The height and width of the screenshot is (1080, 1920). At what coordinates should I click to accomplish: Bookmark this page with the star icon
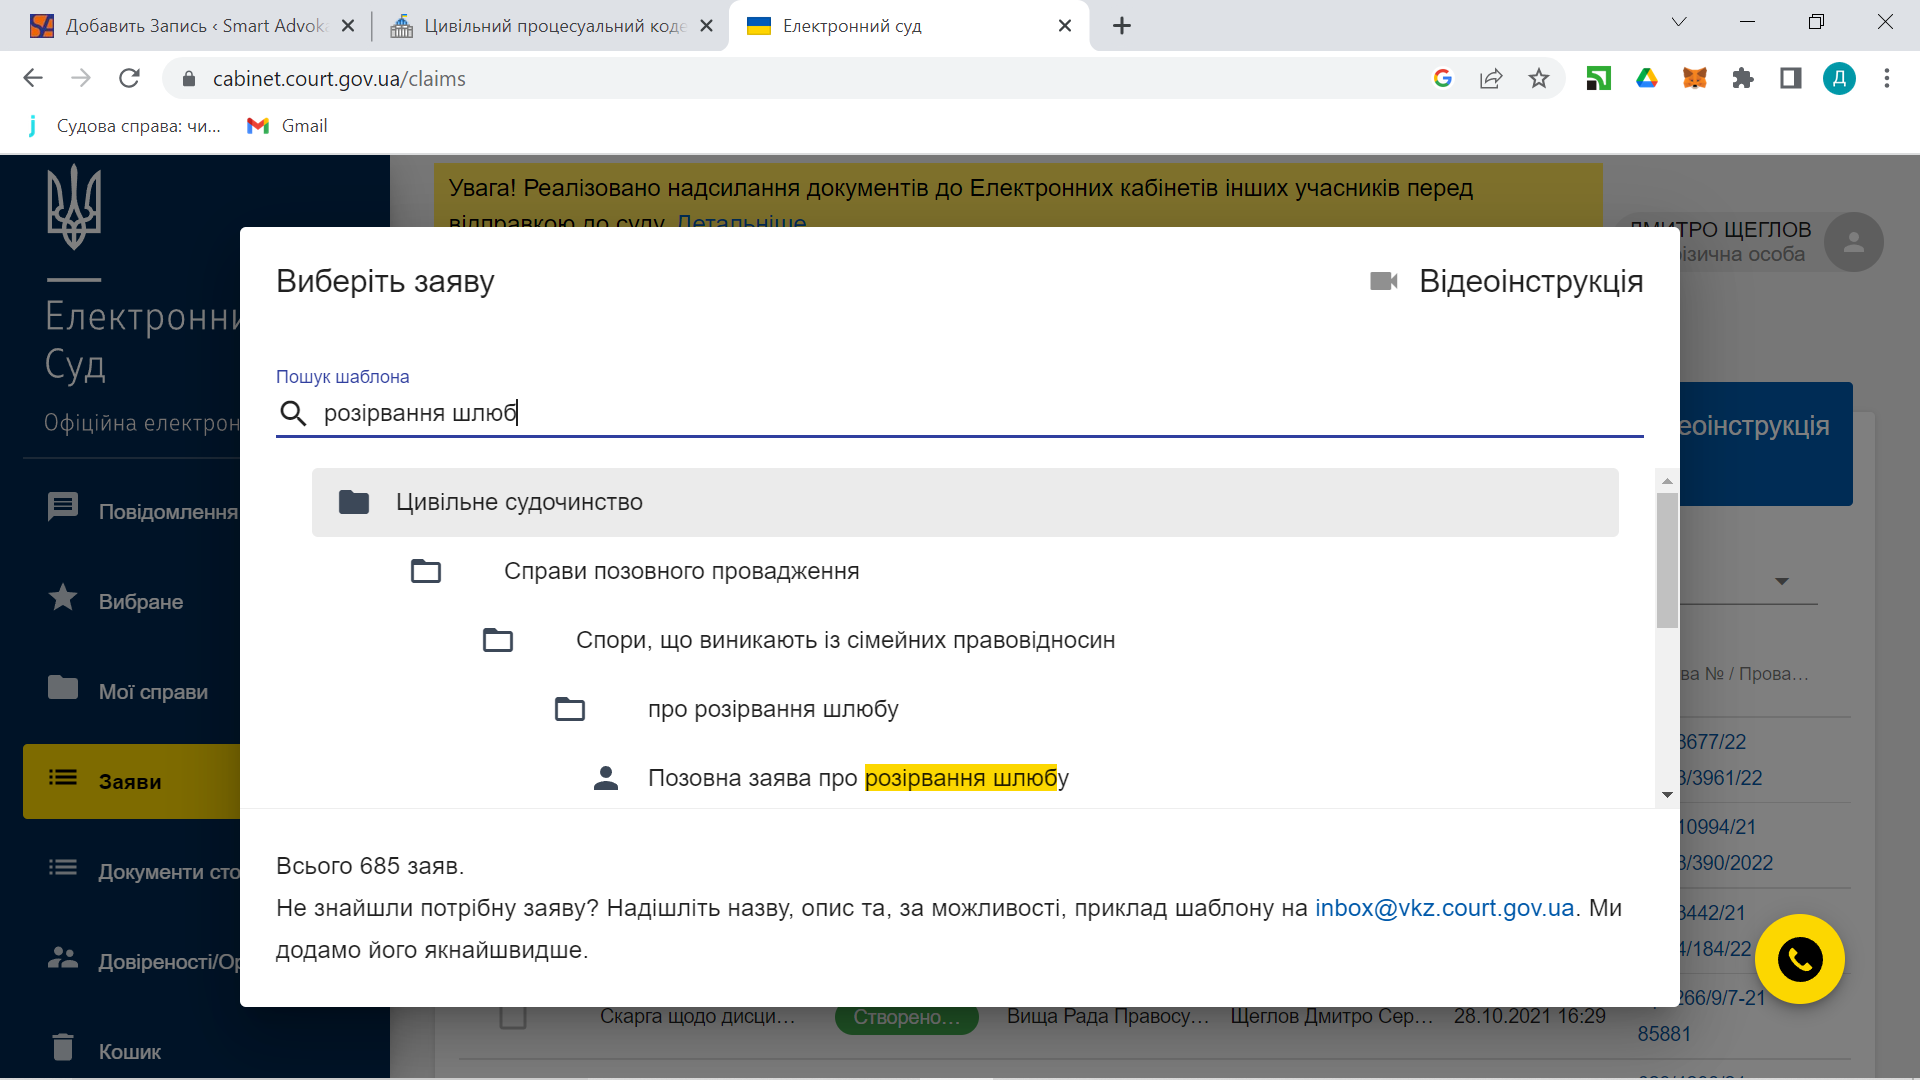1539,78
